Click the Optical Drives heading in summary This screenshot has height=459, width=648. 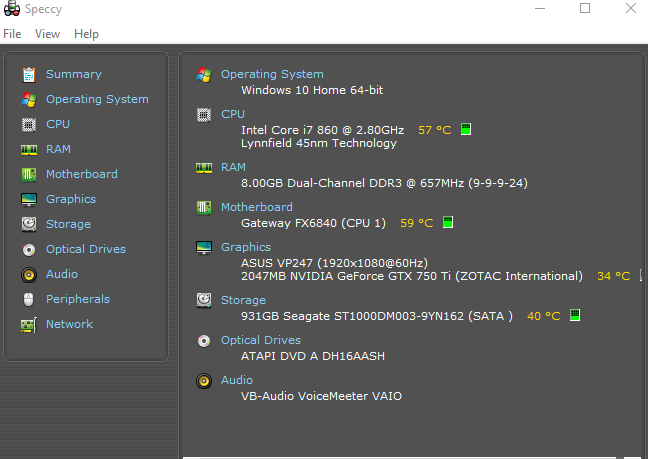(x=260, y=340)
